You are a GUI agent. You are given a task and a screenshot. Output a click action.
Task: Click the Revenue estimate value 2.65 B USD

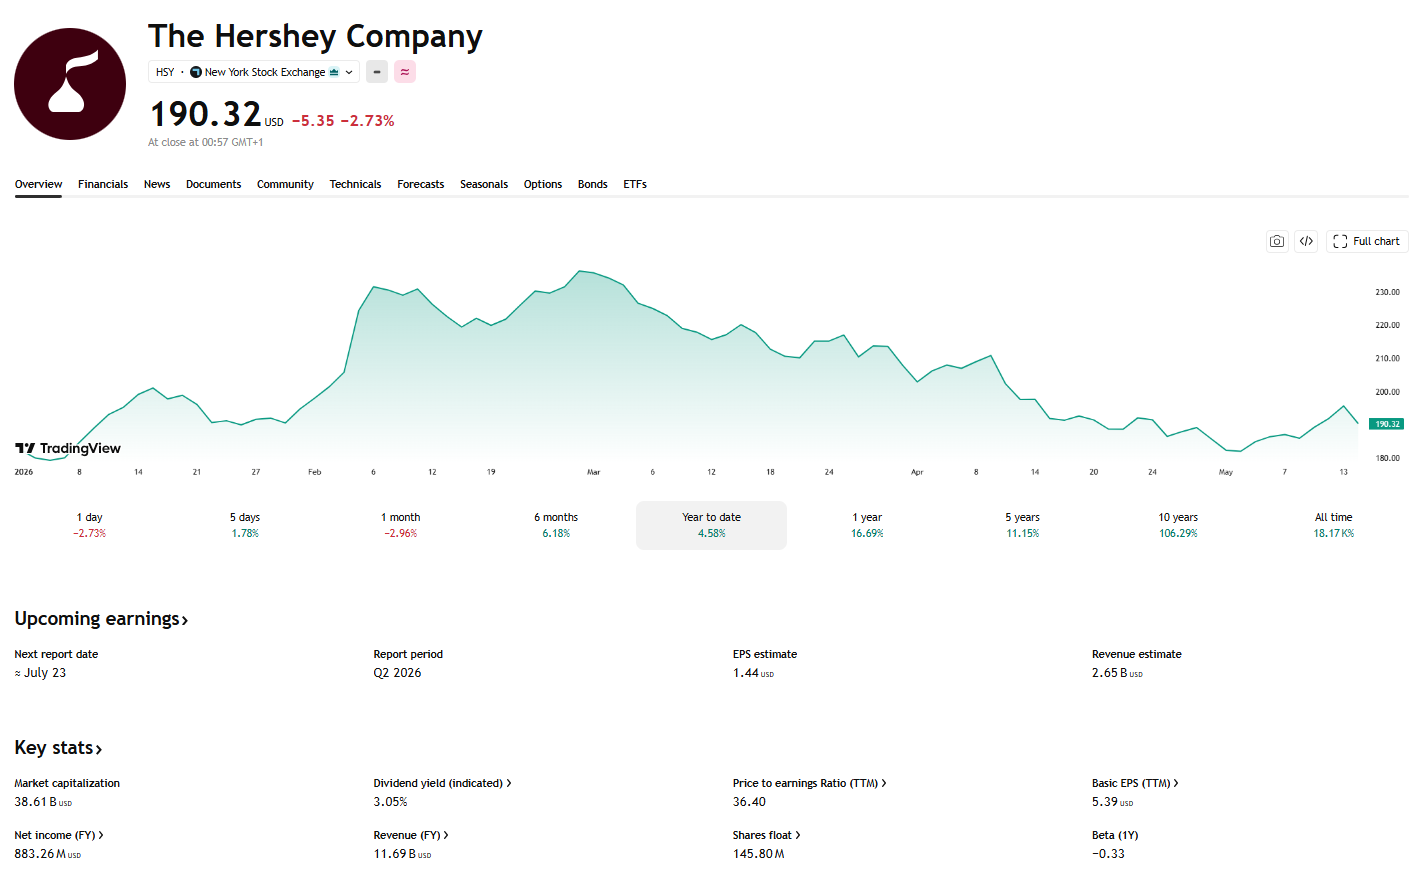(x=1117, y=673)
